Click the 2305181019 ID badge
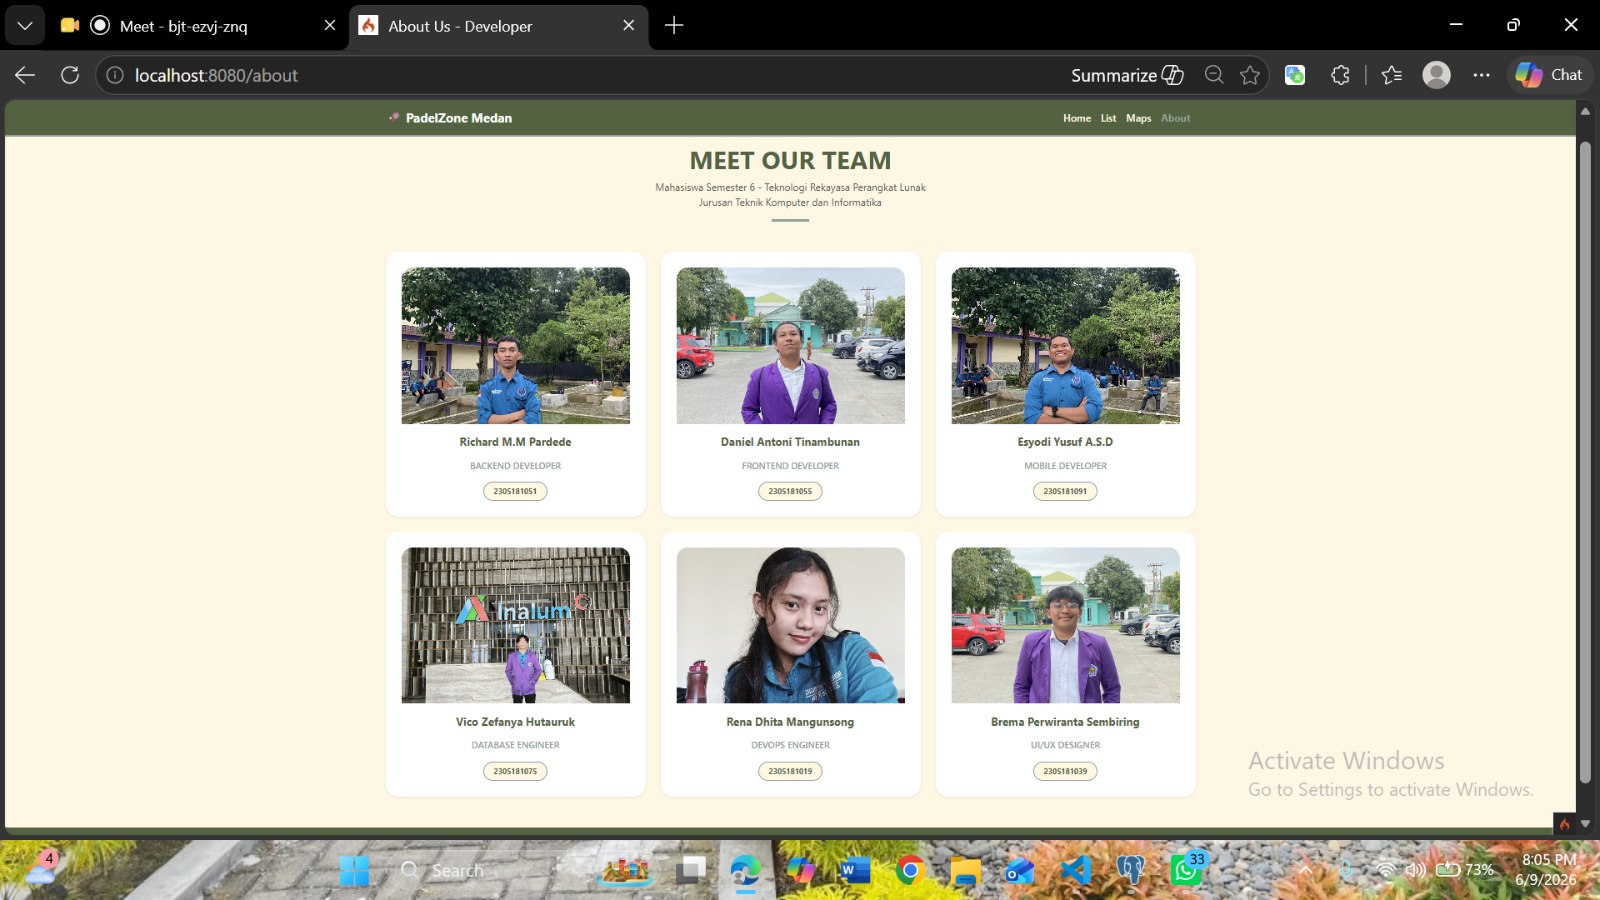This screenshot has height=900, width=1600. [791, 771]
